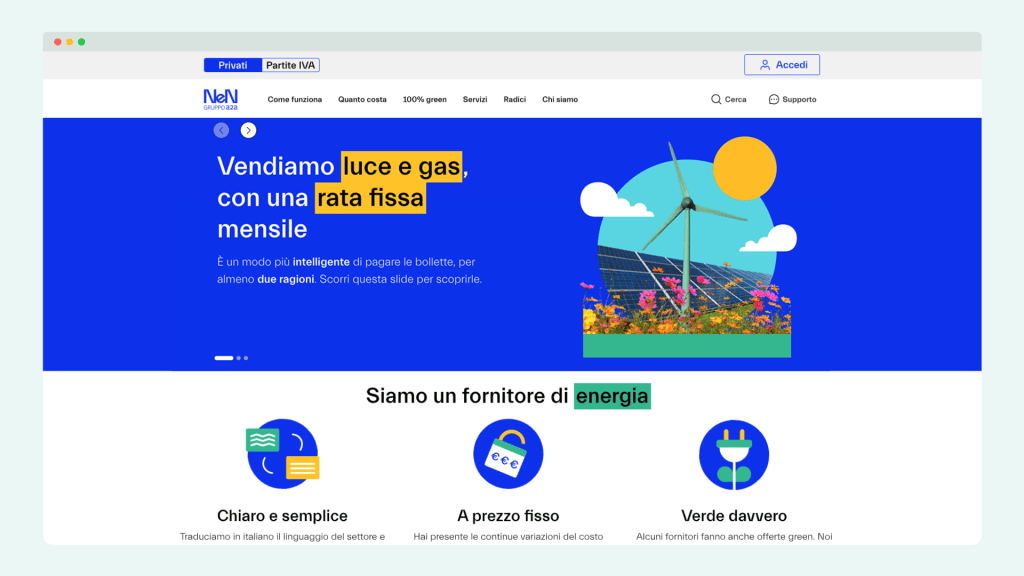Open the Quanto costa menu item
1024x576 pixels.
(362, 100)
